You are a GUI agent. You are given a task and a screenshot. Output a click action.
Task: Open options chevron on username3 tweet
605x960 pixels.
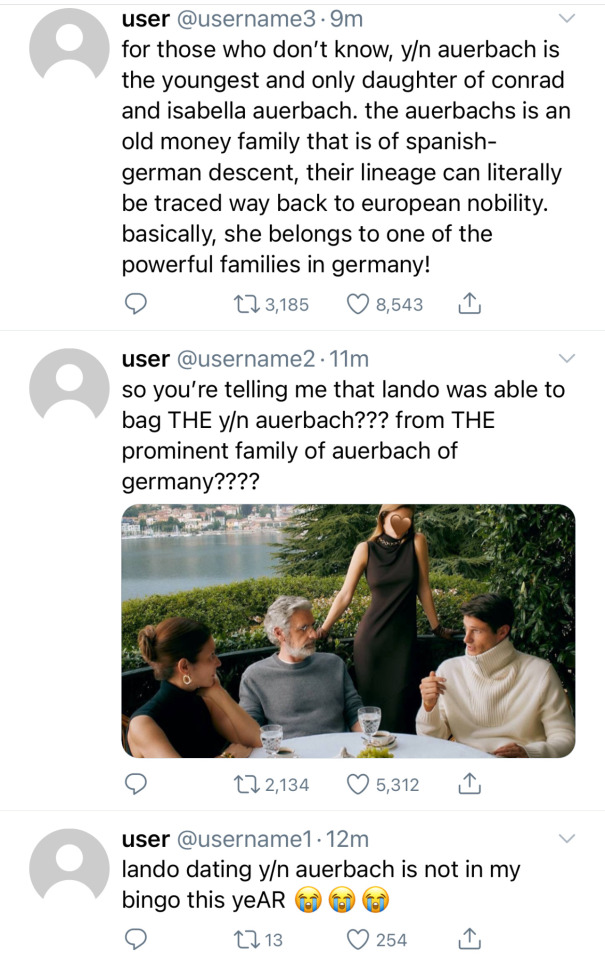(x=566, y=18)
